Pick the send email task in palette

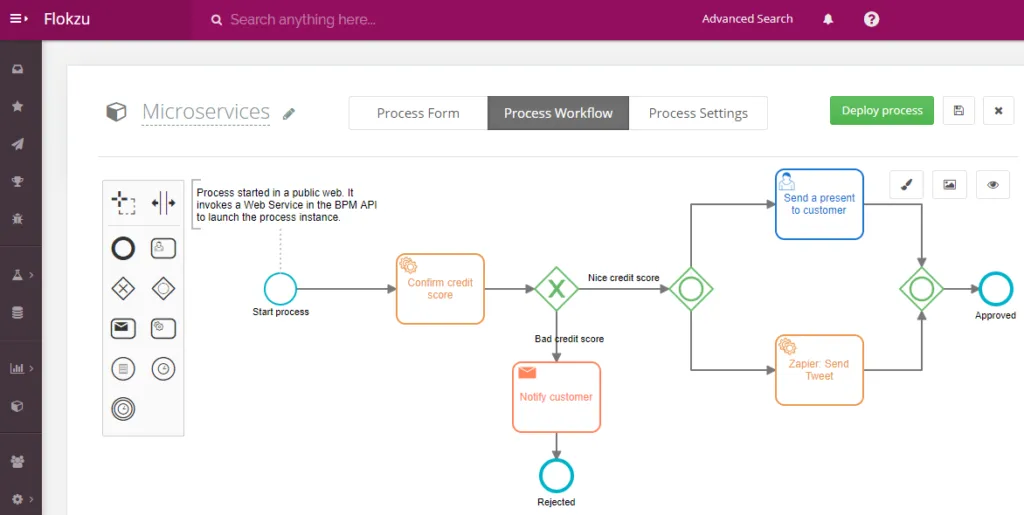coord(123,328)
